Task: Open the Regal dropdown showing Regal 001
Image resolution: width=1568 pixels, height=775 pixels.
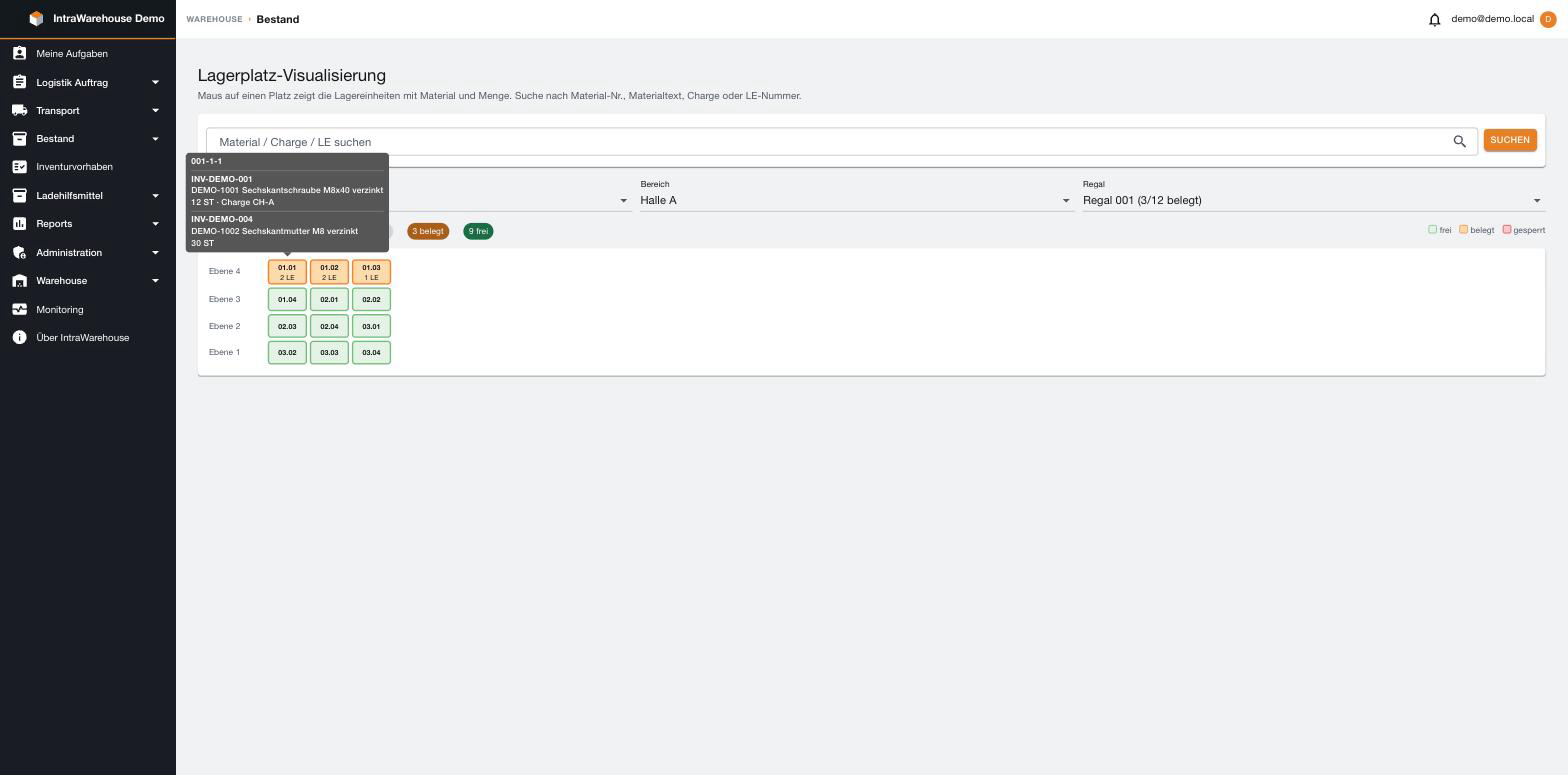Action: click(x=1313, y=200)
